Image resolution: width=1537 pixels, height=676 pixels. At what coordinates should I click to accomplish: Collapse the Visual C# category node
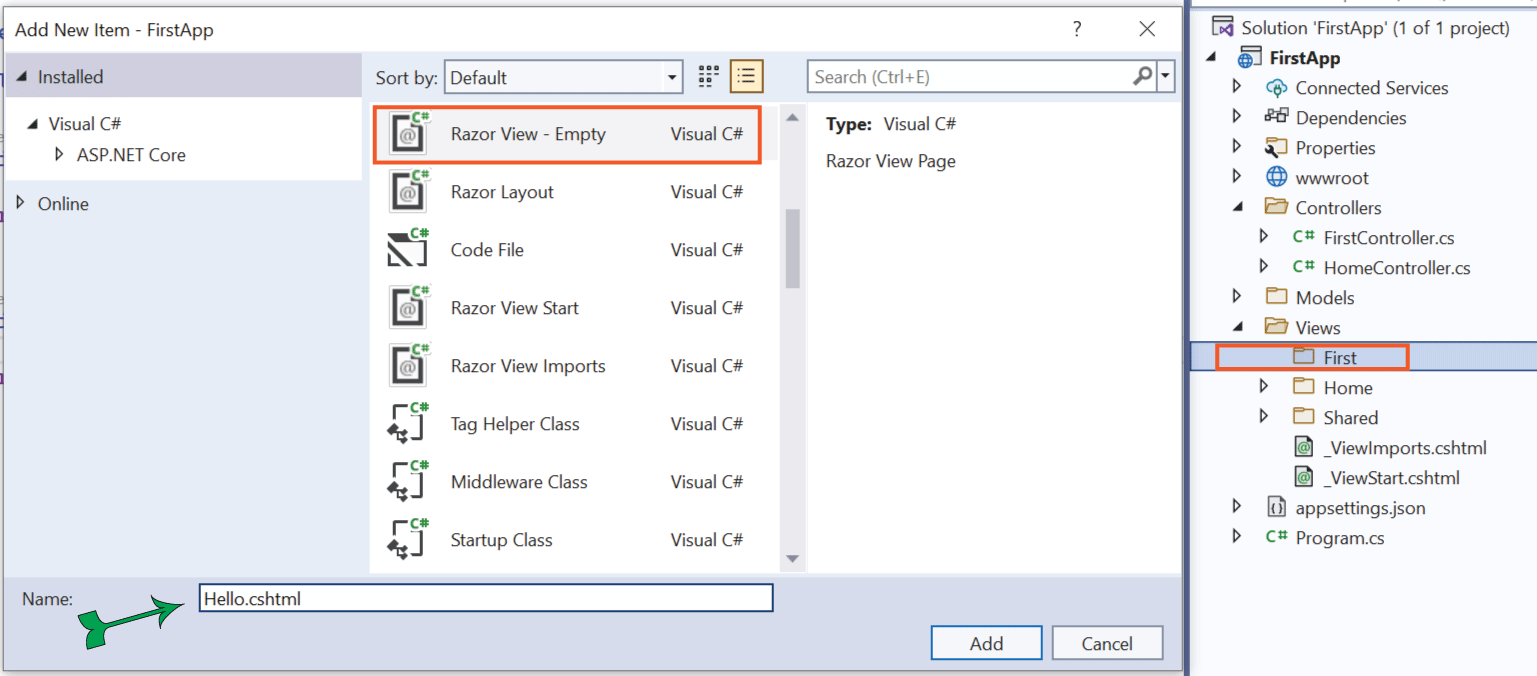pyautogui.click(x=35, y=124)
